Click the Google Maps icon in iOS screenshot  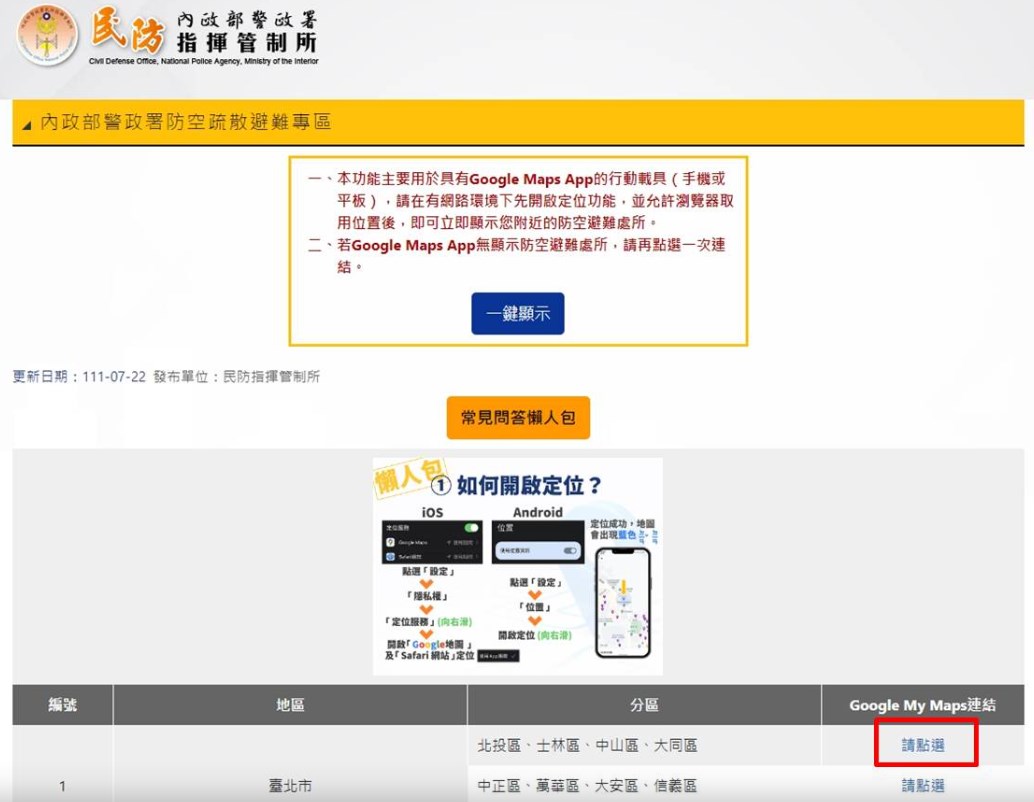[x=392, y=541]
